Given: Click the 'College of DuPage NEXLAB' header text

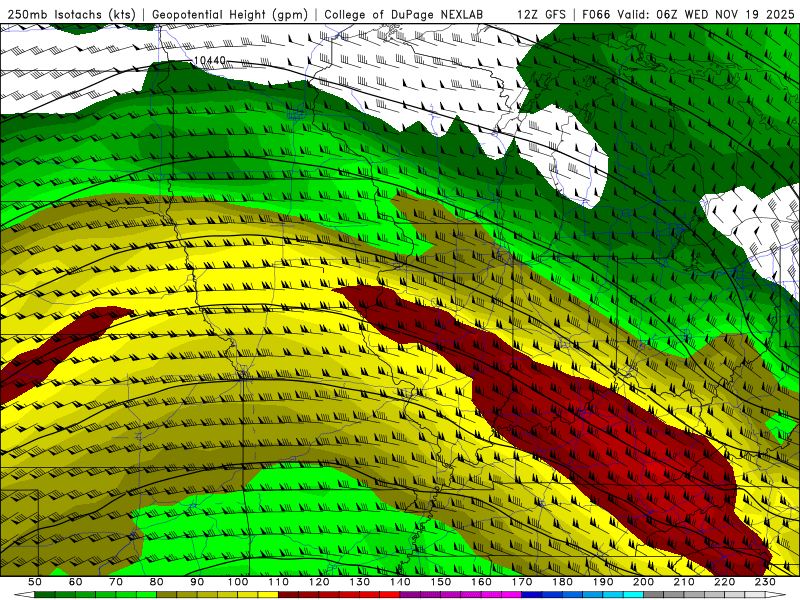Looking at the screenshot, I should point(403,14).
